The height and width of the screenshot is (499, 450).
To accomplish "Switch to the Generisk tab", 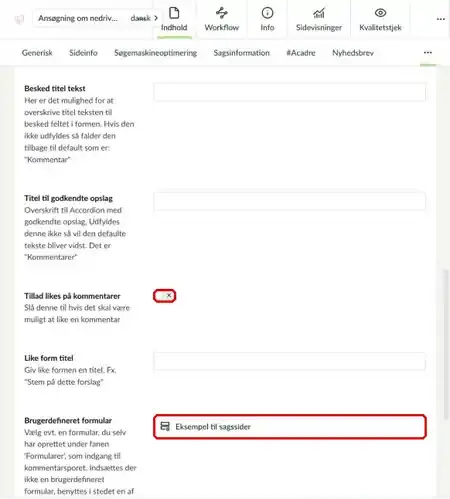I will 37,53.
